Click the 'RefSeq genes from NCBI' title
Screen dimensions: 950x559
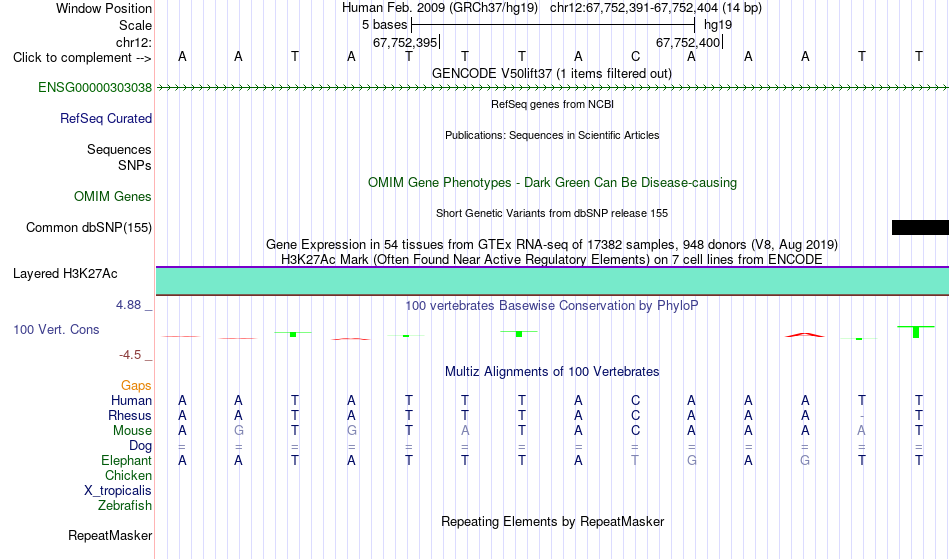pyautogui.click(x=552, y=104)
